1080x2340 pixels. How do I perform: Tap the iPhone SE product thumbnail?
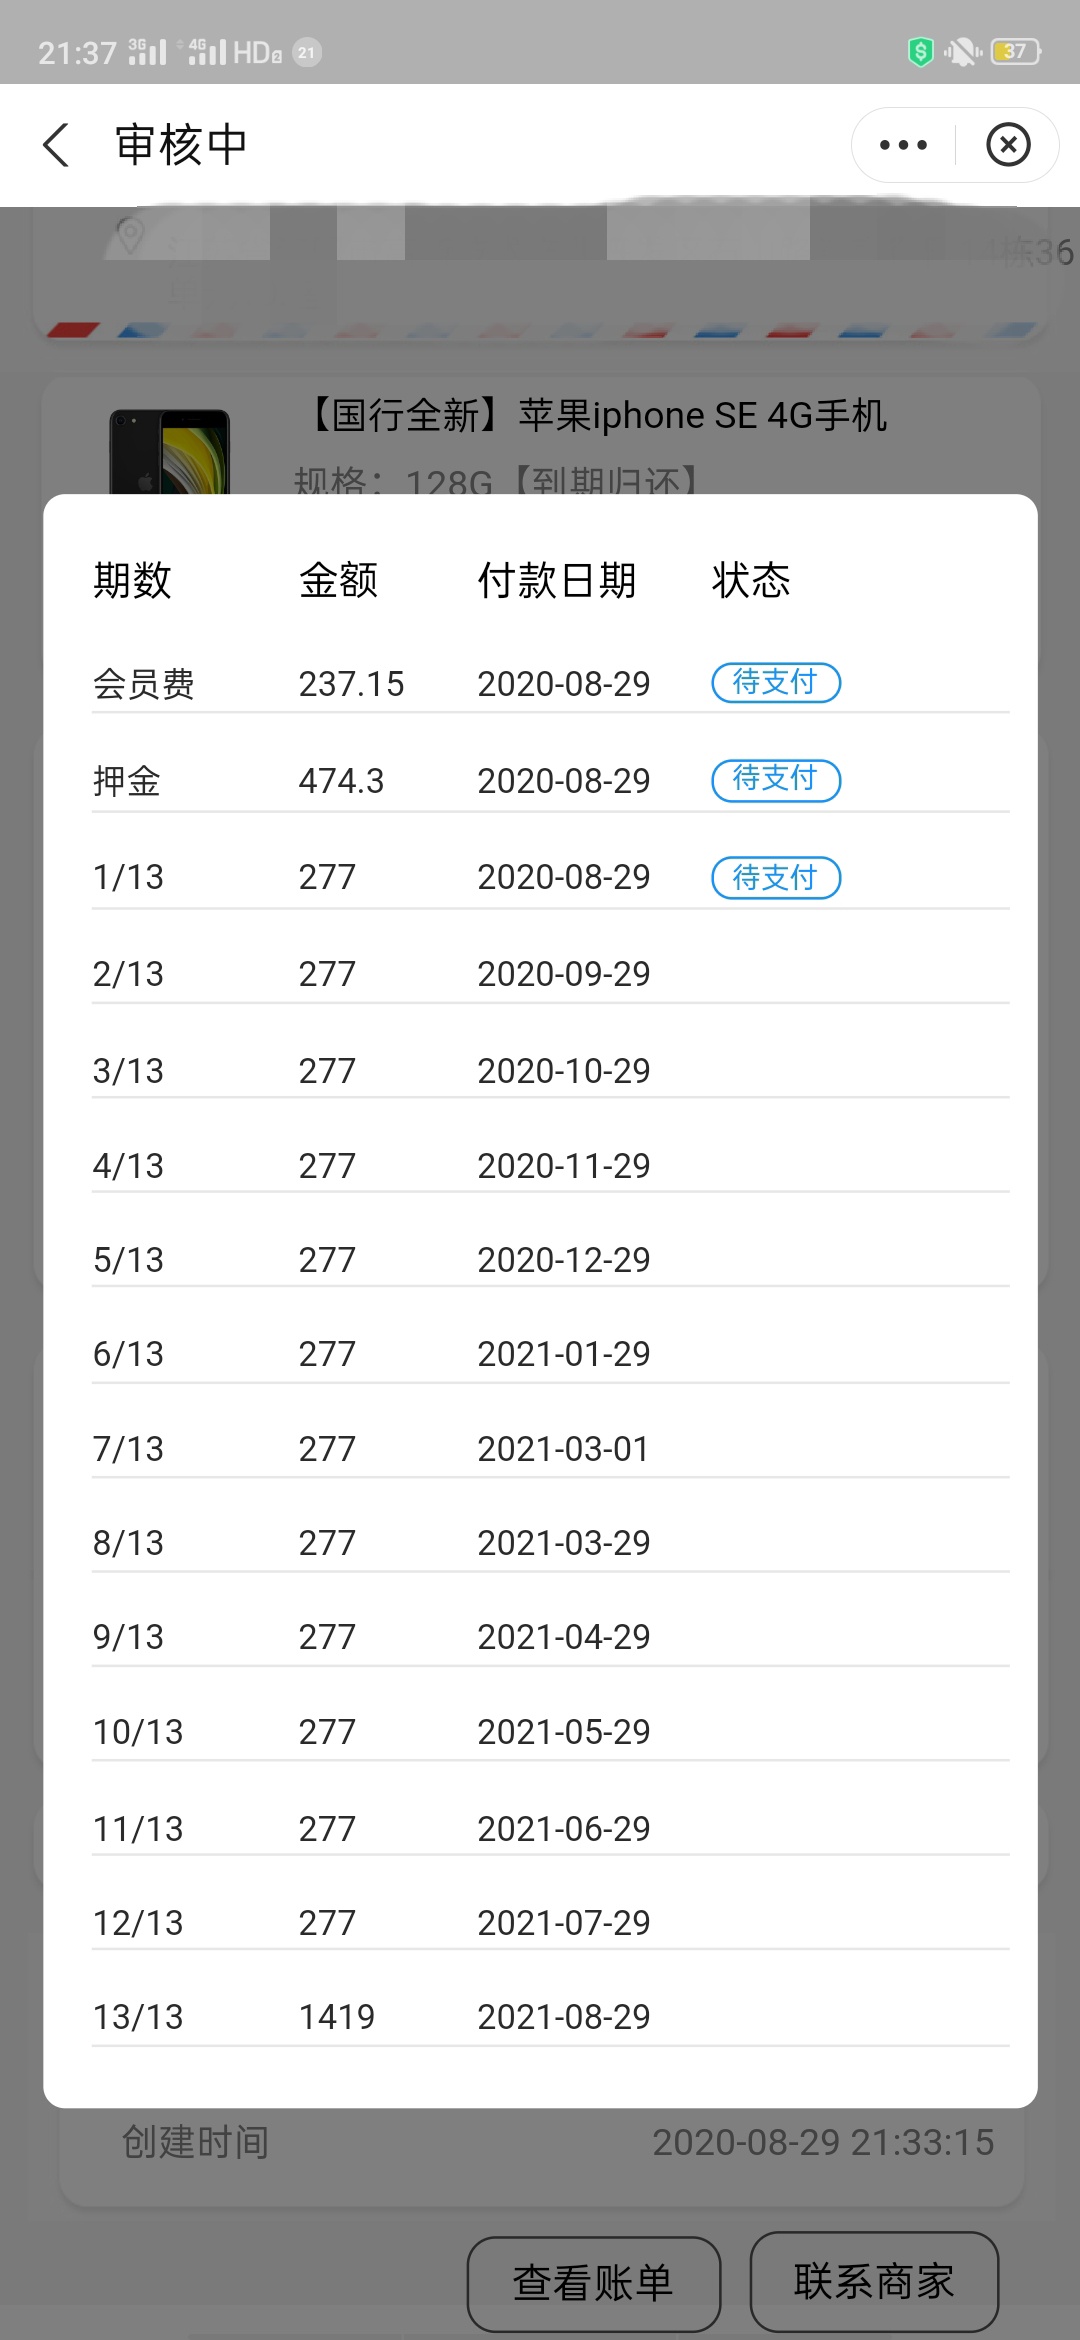click(x=169, y=451)
